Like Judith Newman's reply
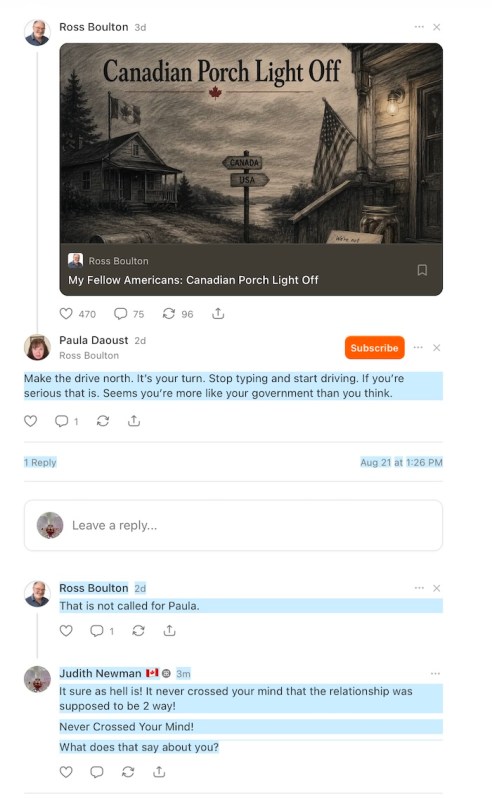 [66, 772]
